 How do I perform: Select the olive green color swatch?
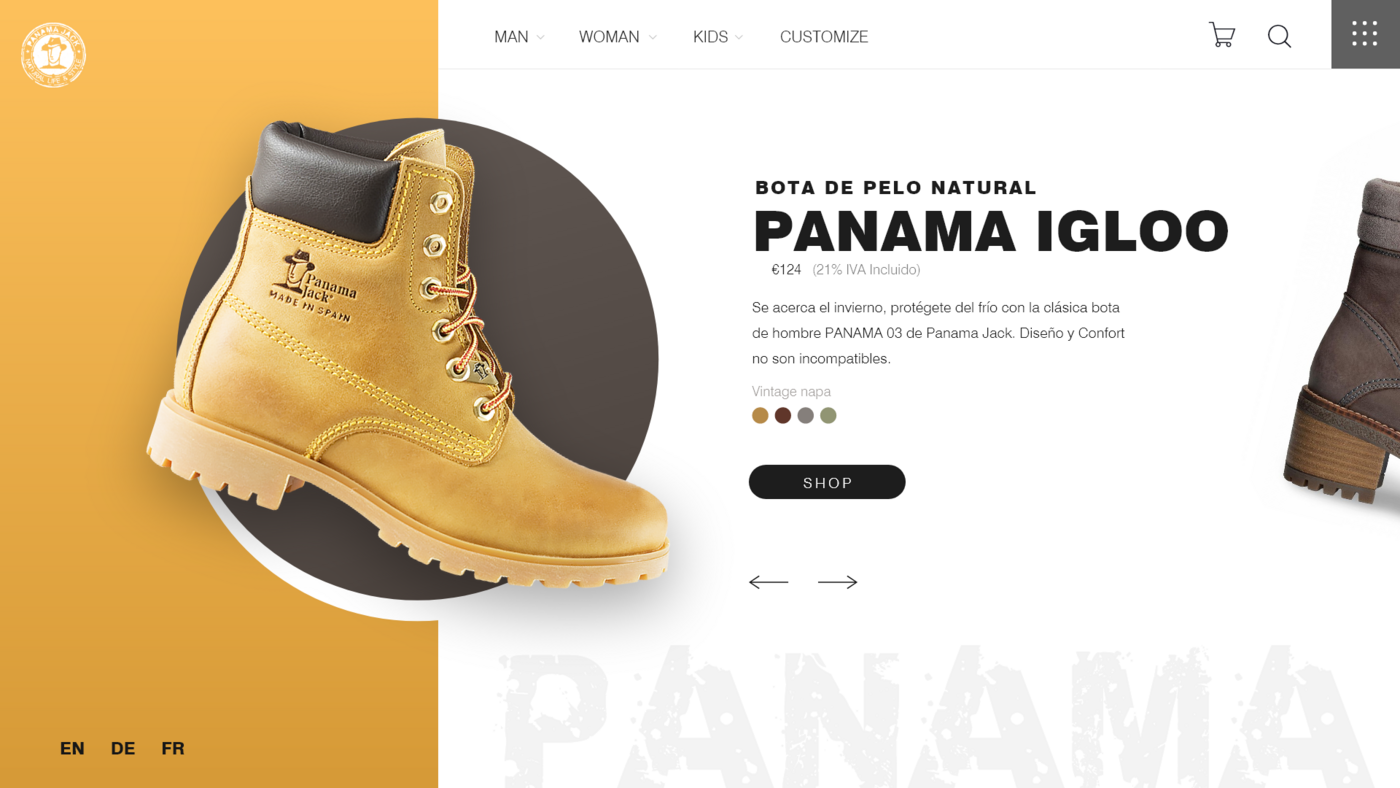(x=828, y=415)
